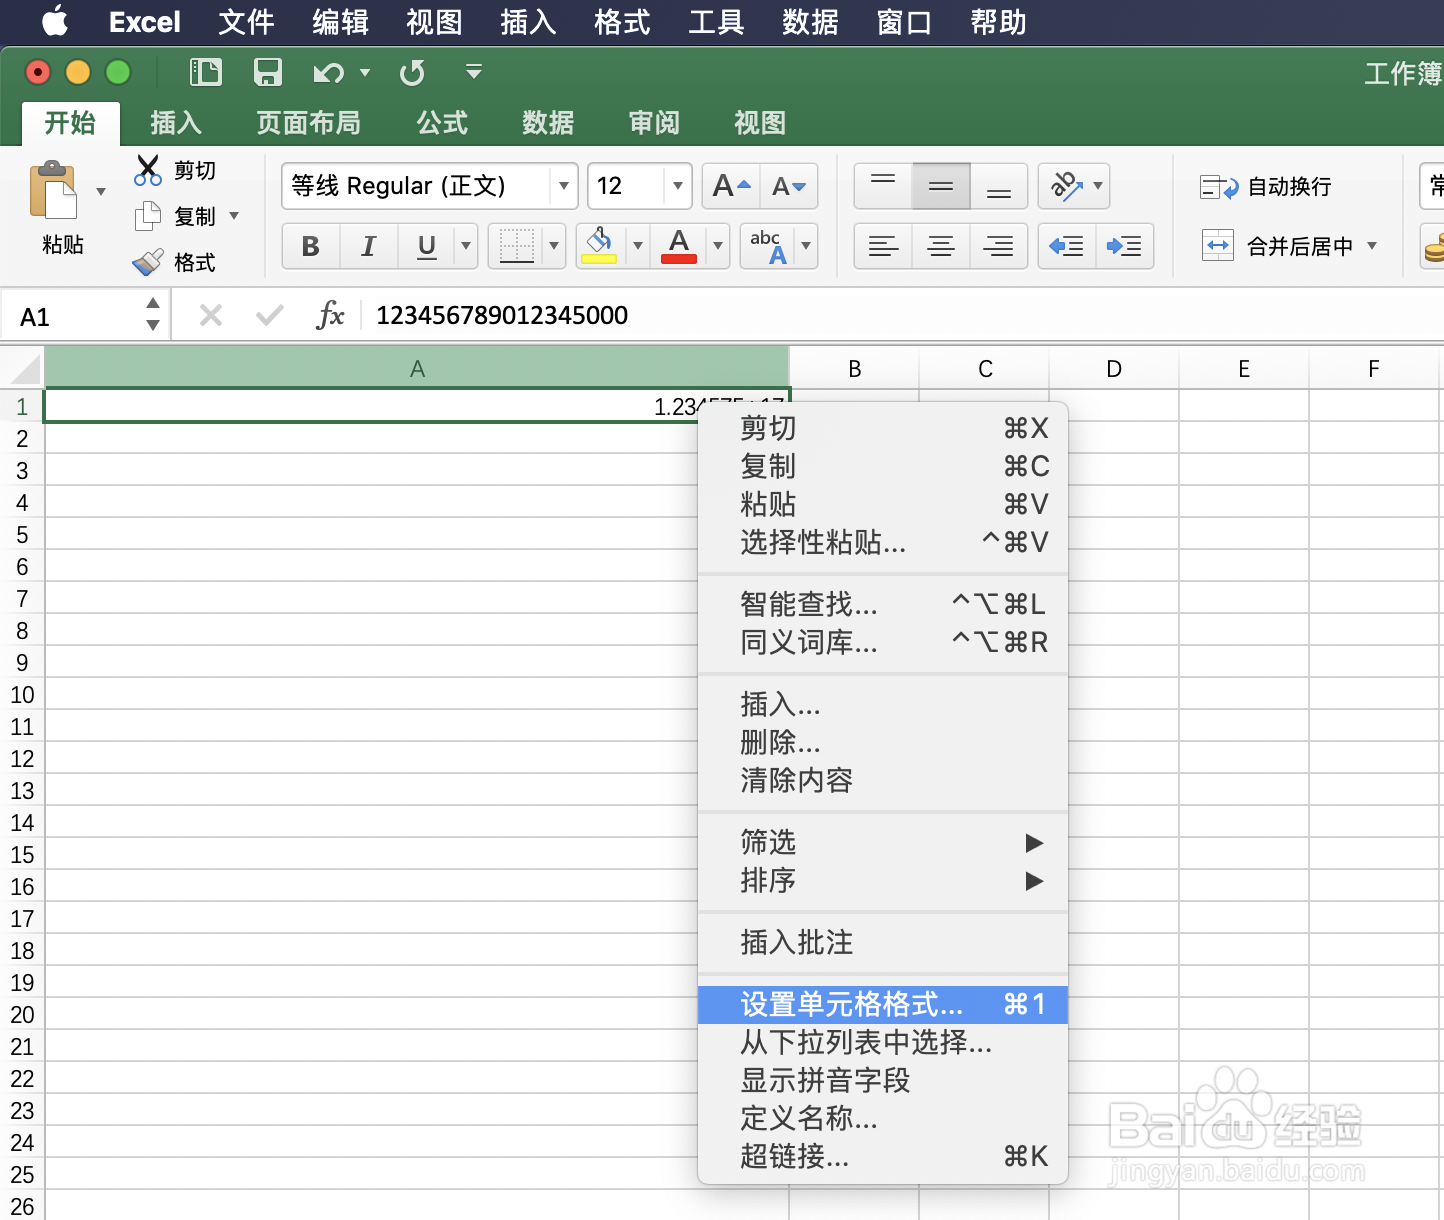
Task: Choose 清除内容 in context menu
Action: (883, 780)
